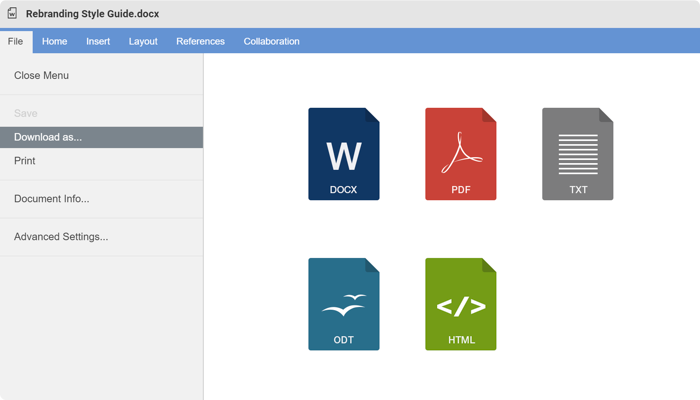
Task: Click Close Menu in the sidebar
Action: pos(101,75)
